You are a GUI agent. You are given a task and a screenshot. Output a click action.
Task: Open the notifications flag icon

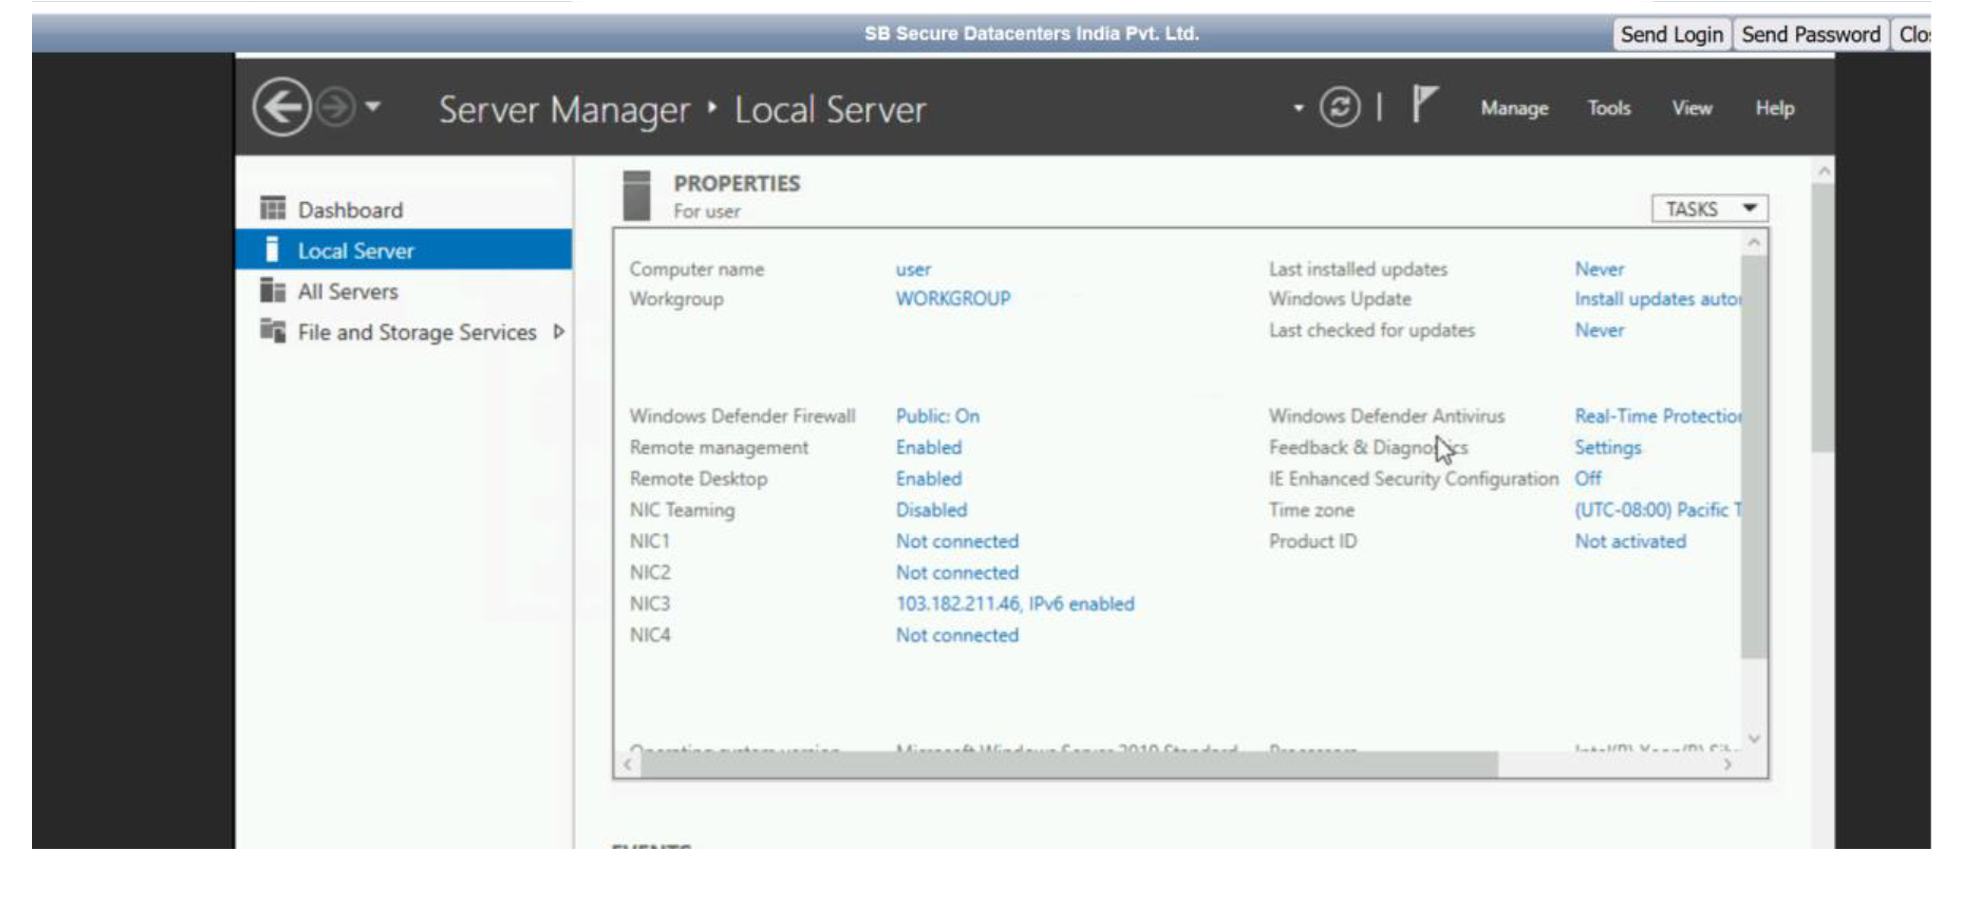click(x=1424, y=105)
